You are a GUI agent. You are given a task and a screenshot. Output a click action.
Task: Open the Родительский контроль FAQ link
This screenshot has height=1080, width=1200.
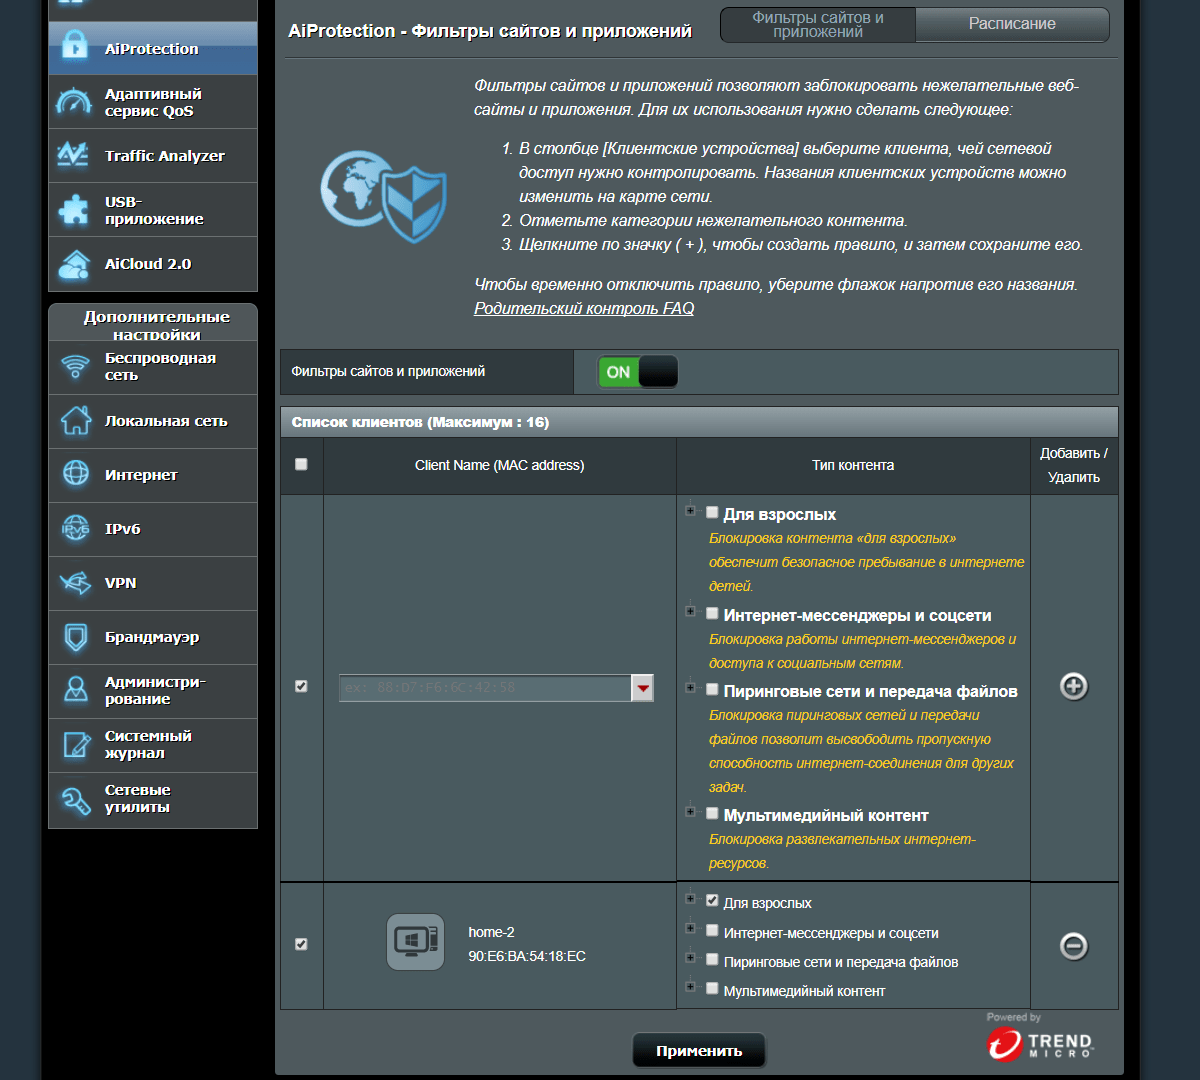pyautogui.click(x=583, y=308)
